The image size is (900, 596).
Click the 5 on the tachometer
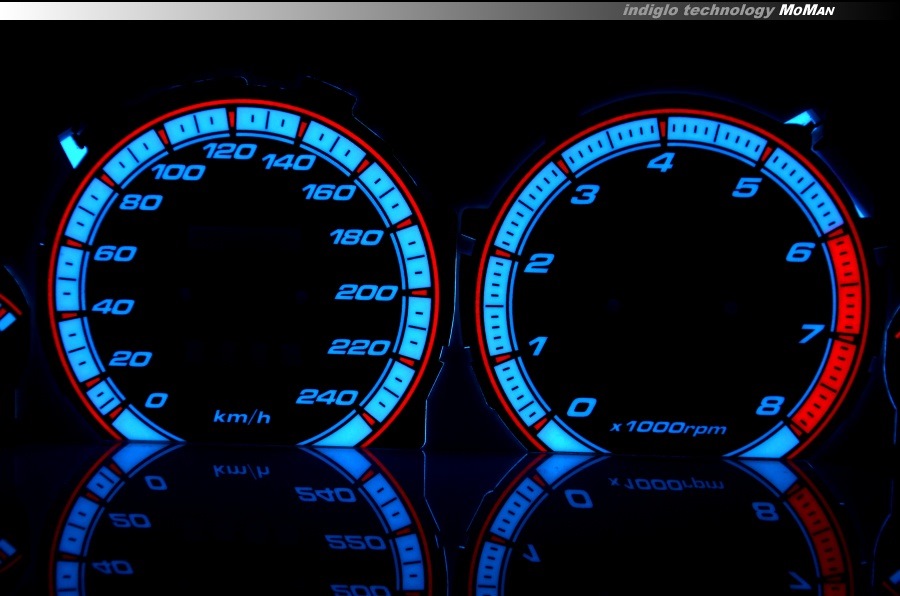coord(747,187)
